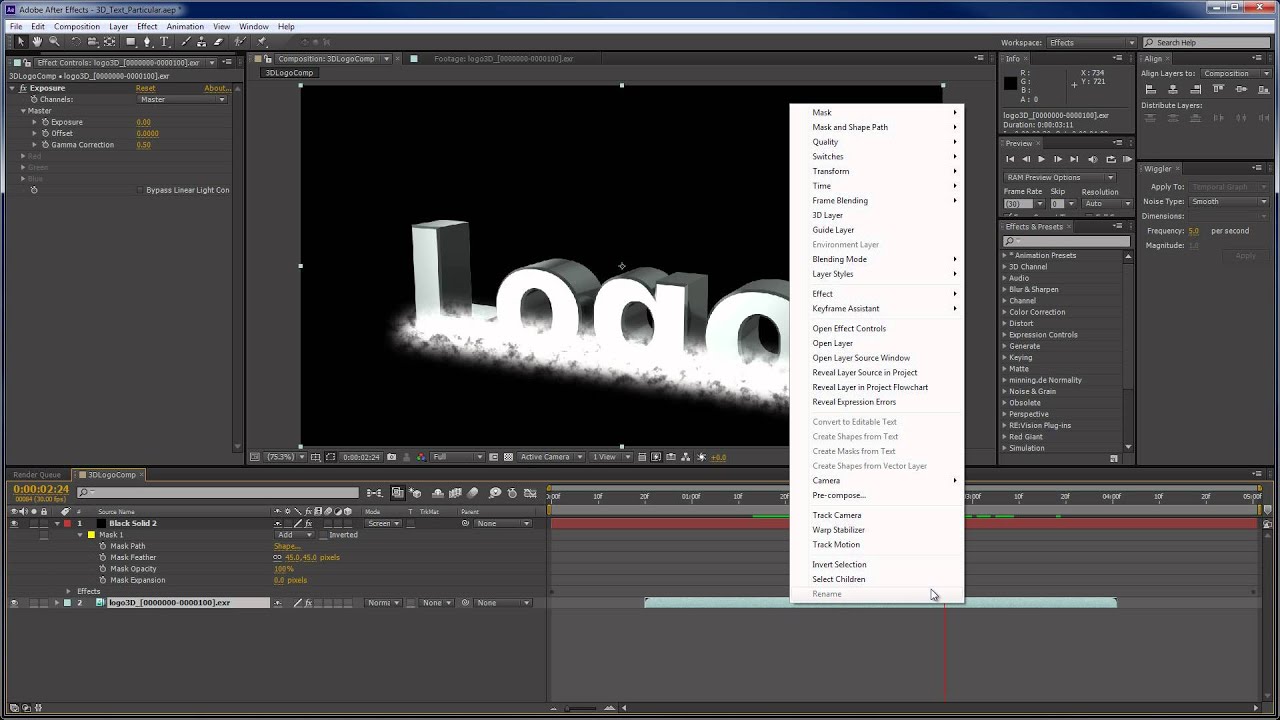Open Screen blending mode dropdown for Black Solid 2

pos(384,523)
